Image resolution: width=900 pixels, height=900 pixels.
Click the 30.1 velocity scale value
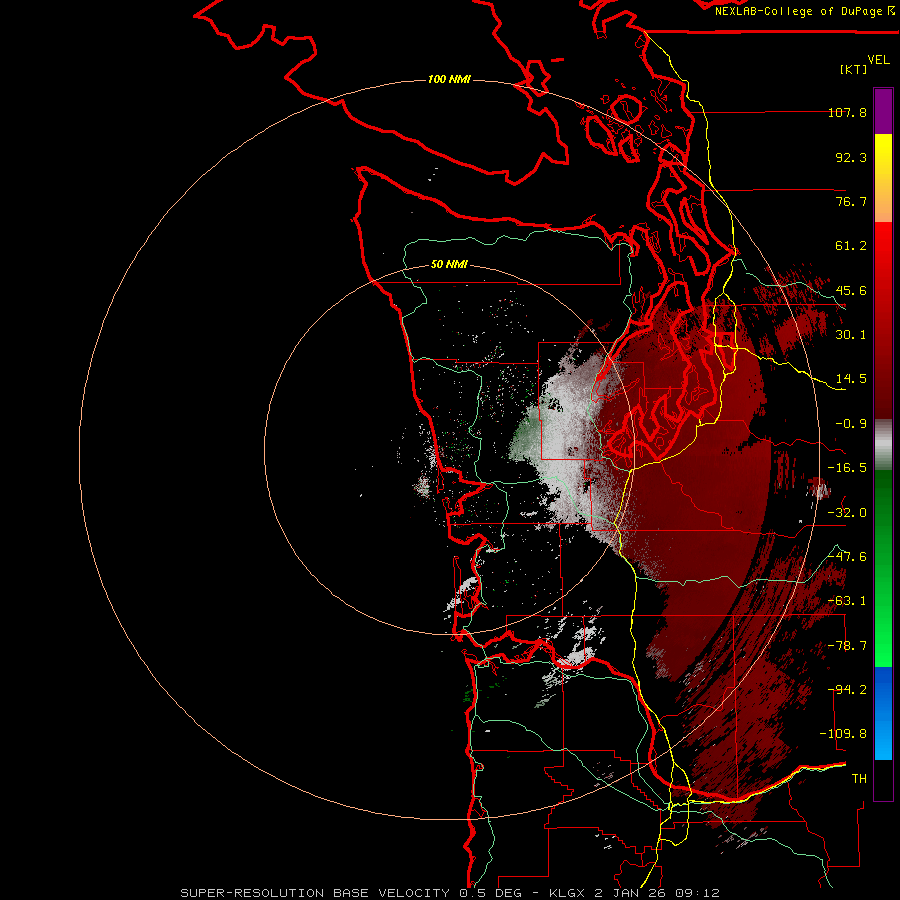[x=851, y=335]
